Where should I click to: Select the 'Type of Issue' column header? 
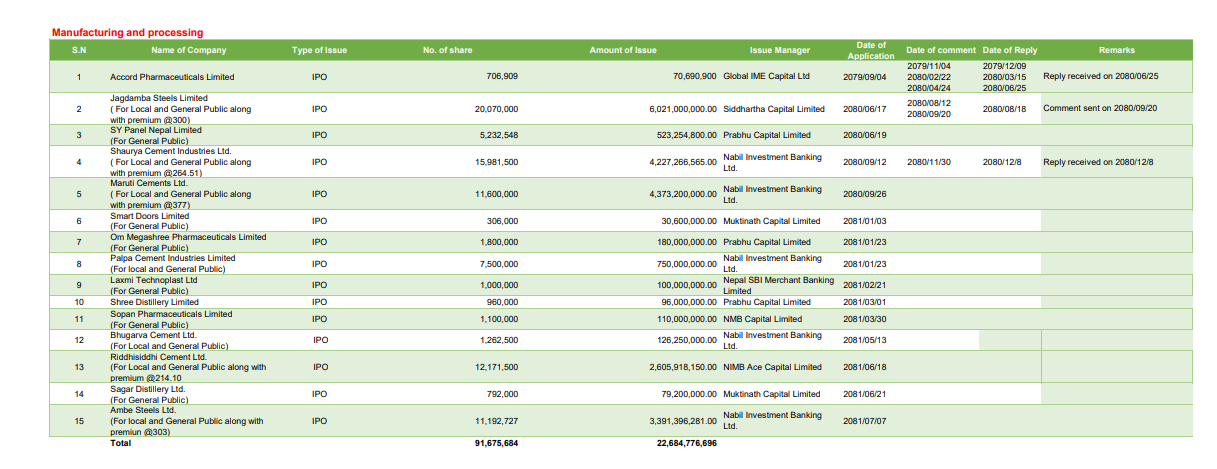click(x=320, y=50)
